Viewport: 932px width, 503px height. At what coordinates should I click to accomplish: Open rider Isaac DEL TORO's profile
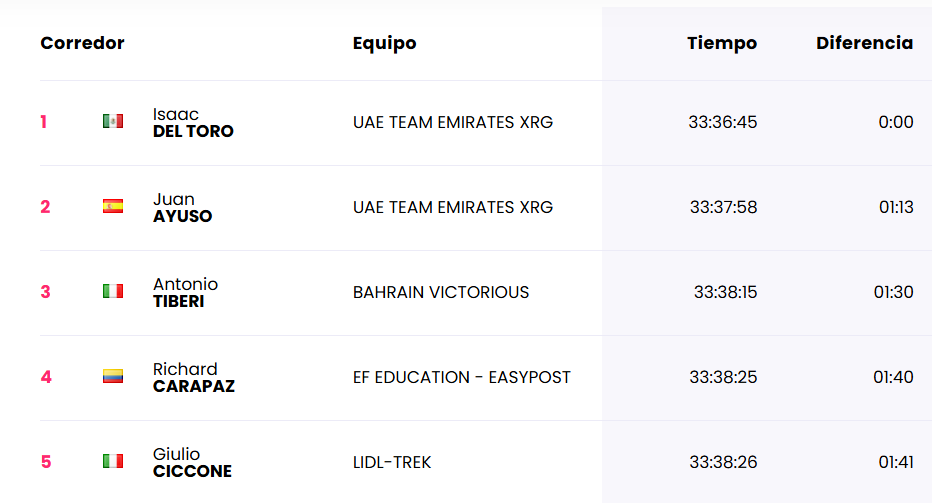point(193,122)
